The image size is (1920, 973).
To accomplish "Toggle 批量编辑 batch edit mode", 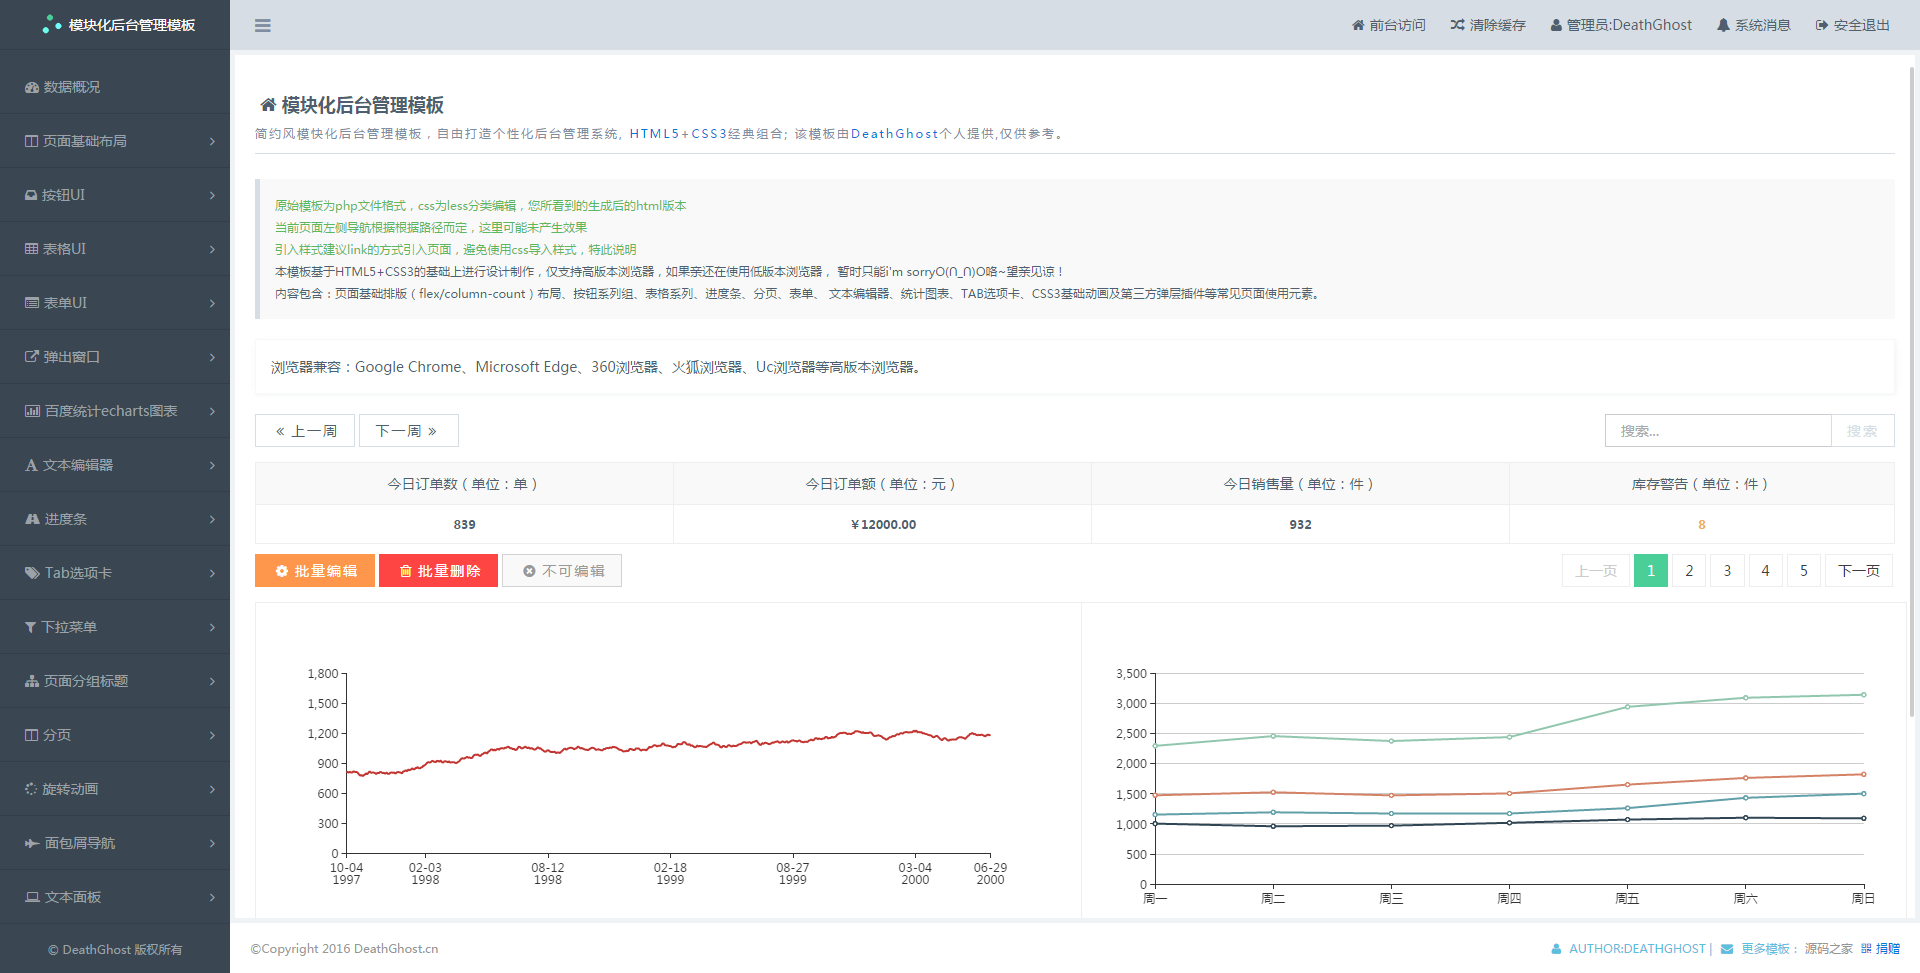I will click(314, 570).
